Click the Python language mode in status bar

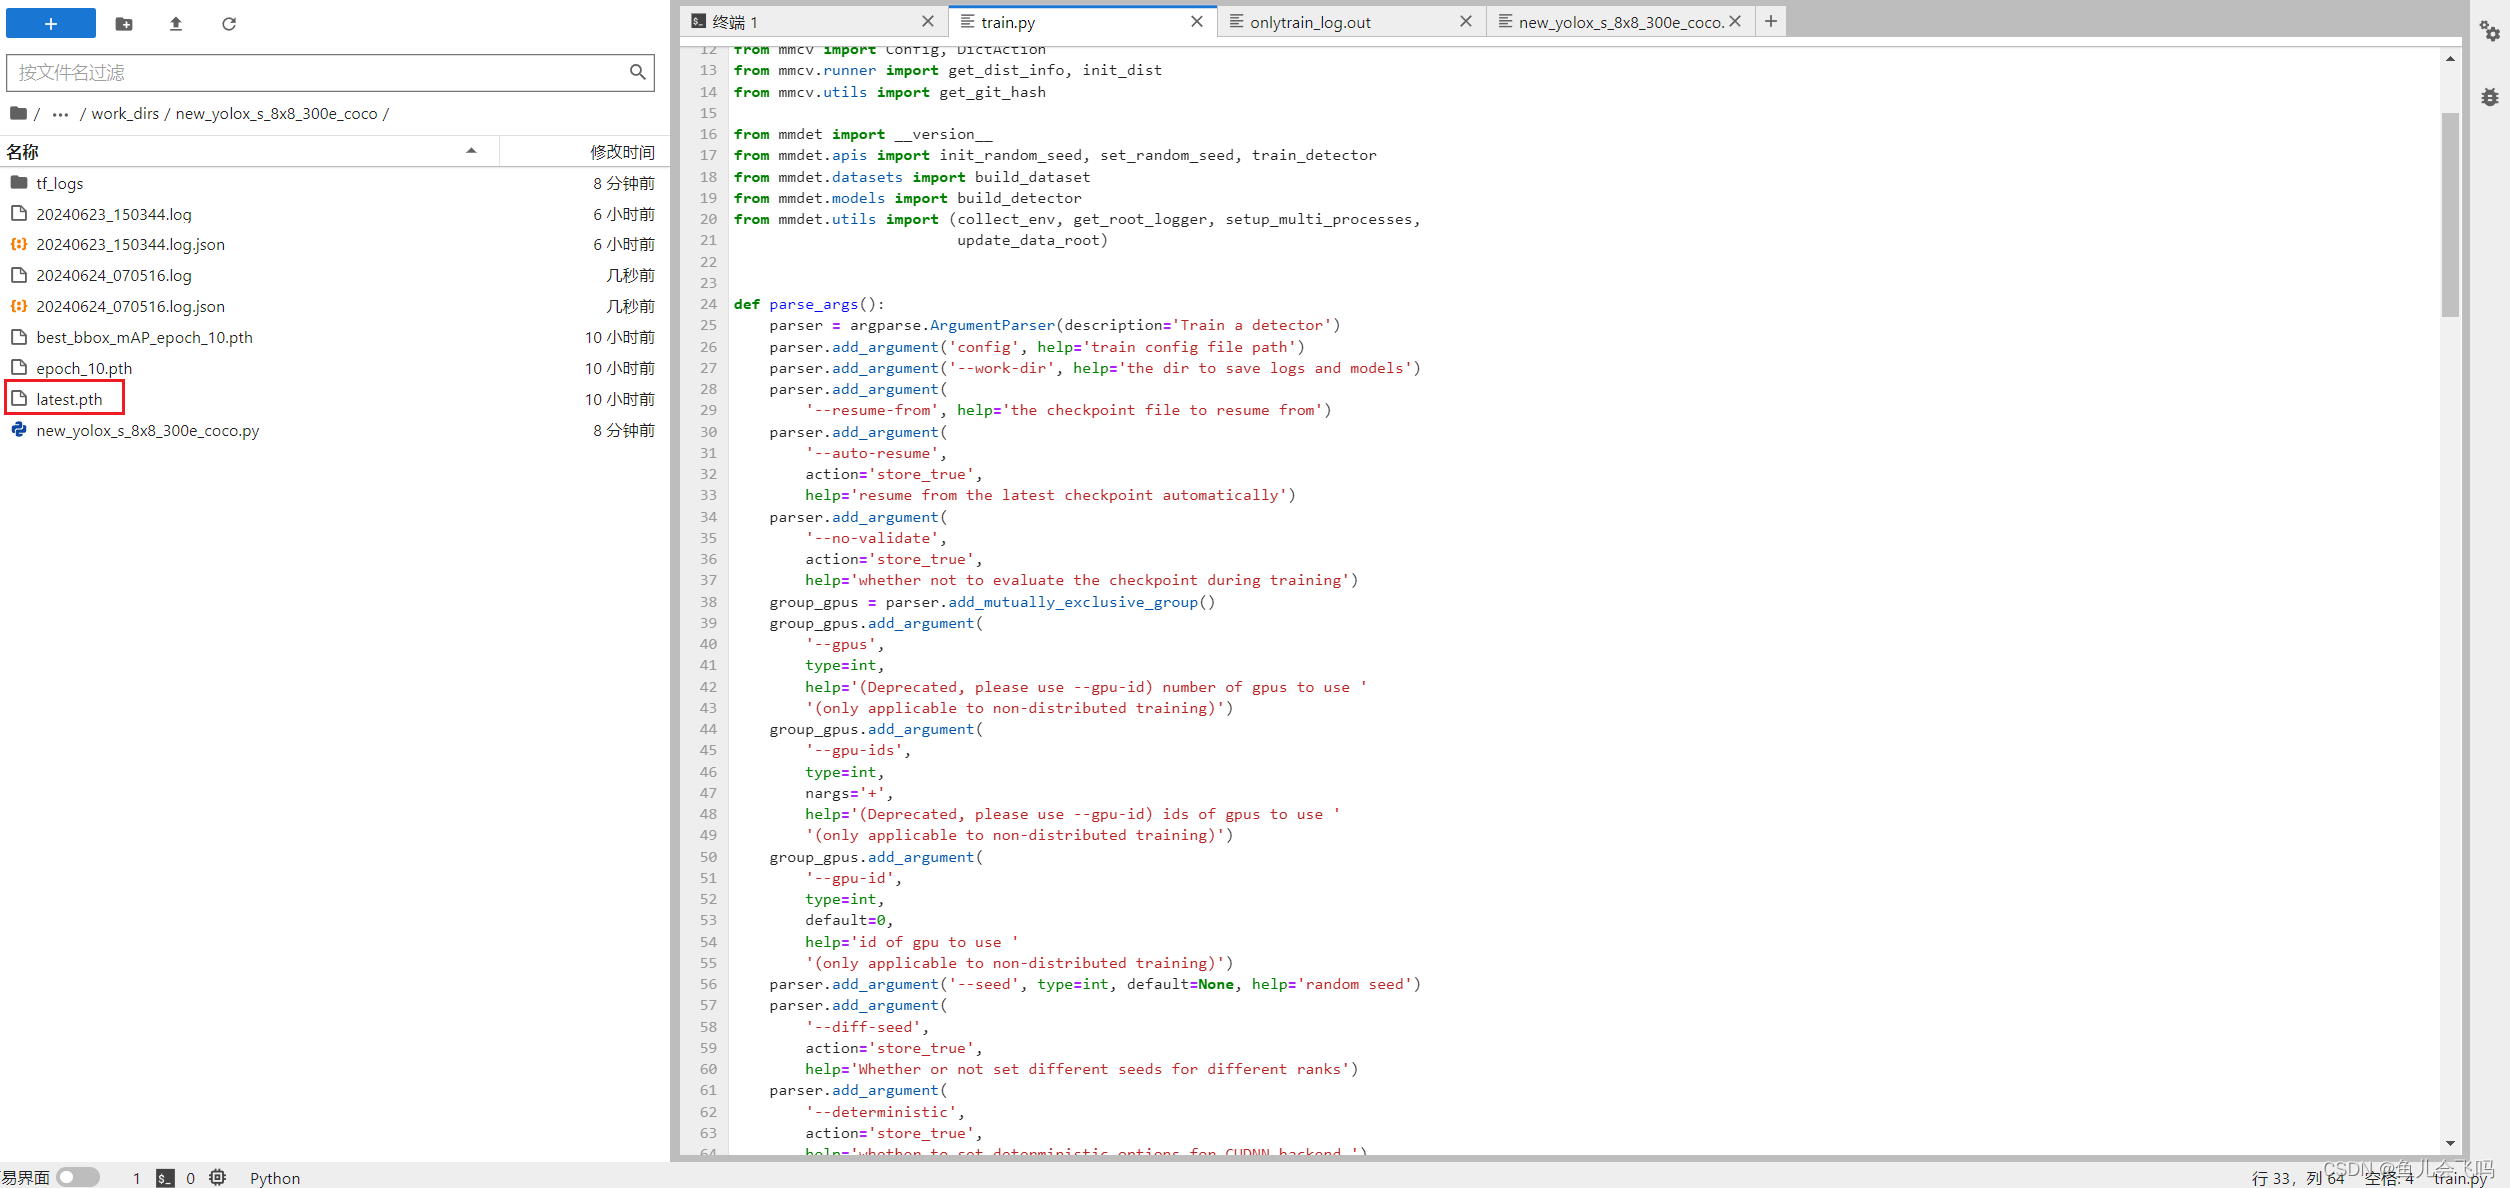tap(275, 1178)
